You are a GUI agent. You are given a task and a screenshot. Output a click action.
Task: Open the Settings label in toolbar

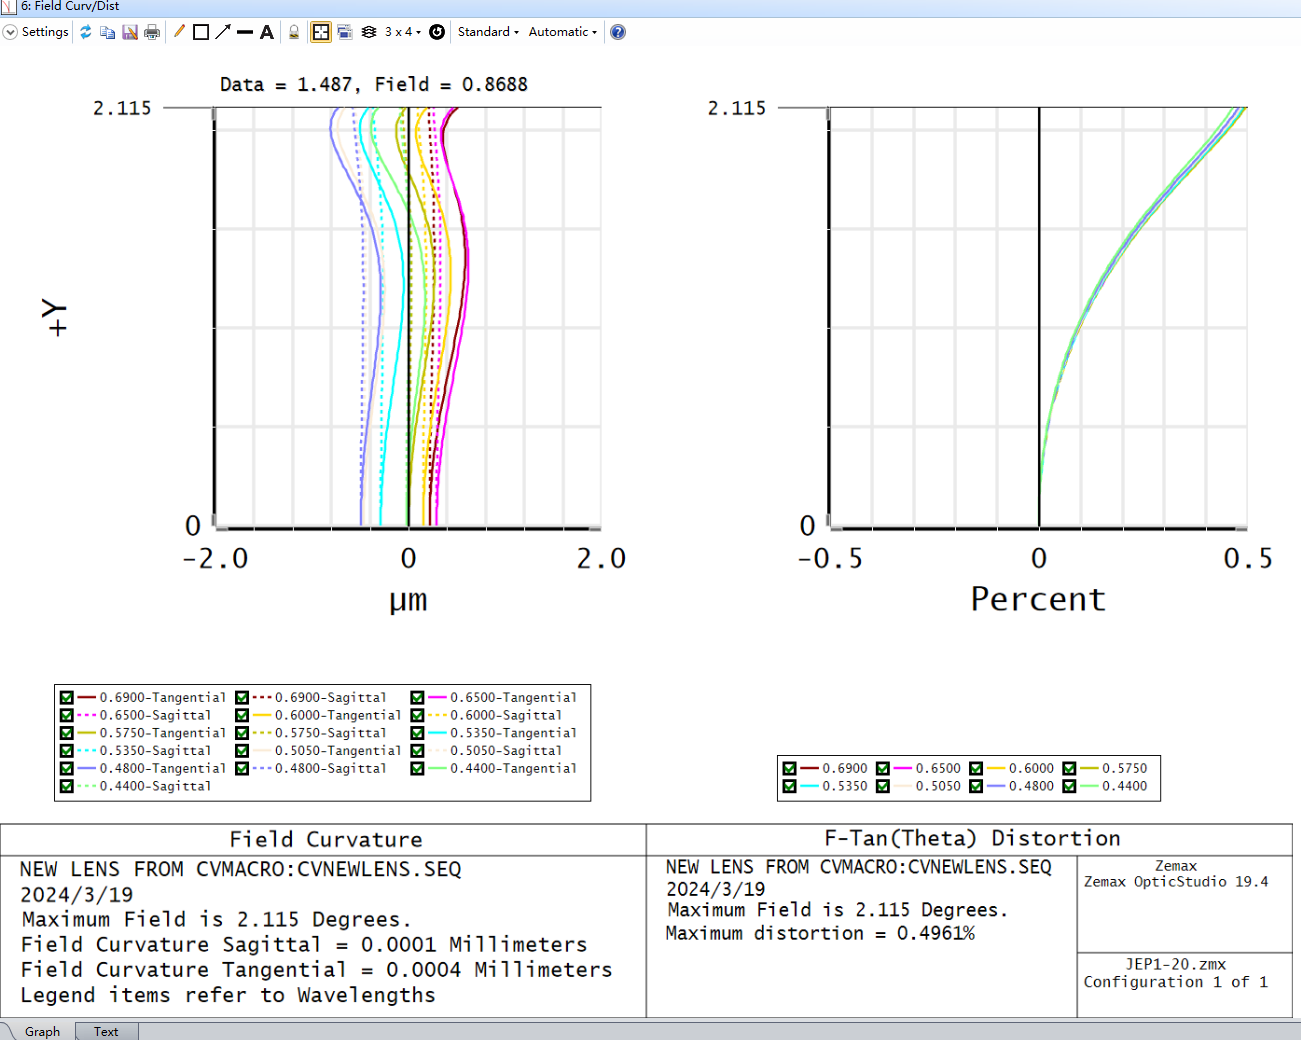[45, 32]
